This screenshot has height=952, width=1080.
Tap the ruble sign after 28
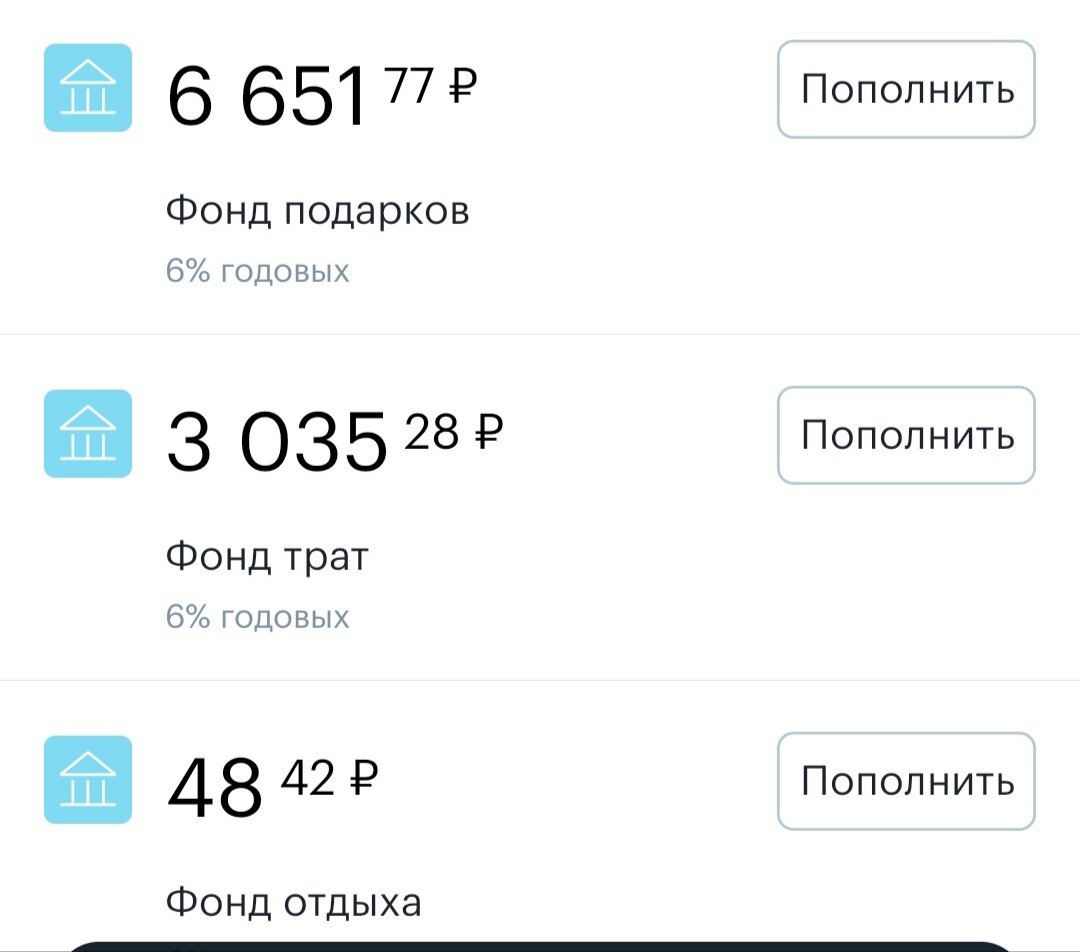click(x=489, y=431)
